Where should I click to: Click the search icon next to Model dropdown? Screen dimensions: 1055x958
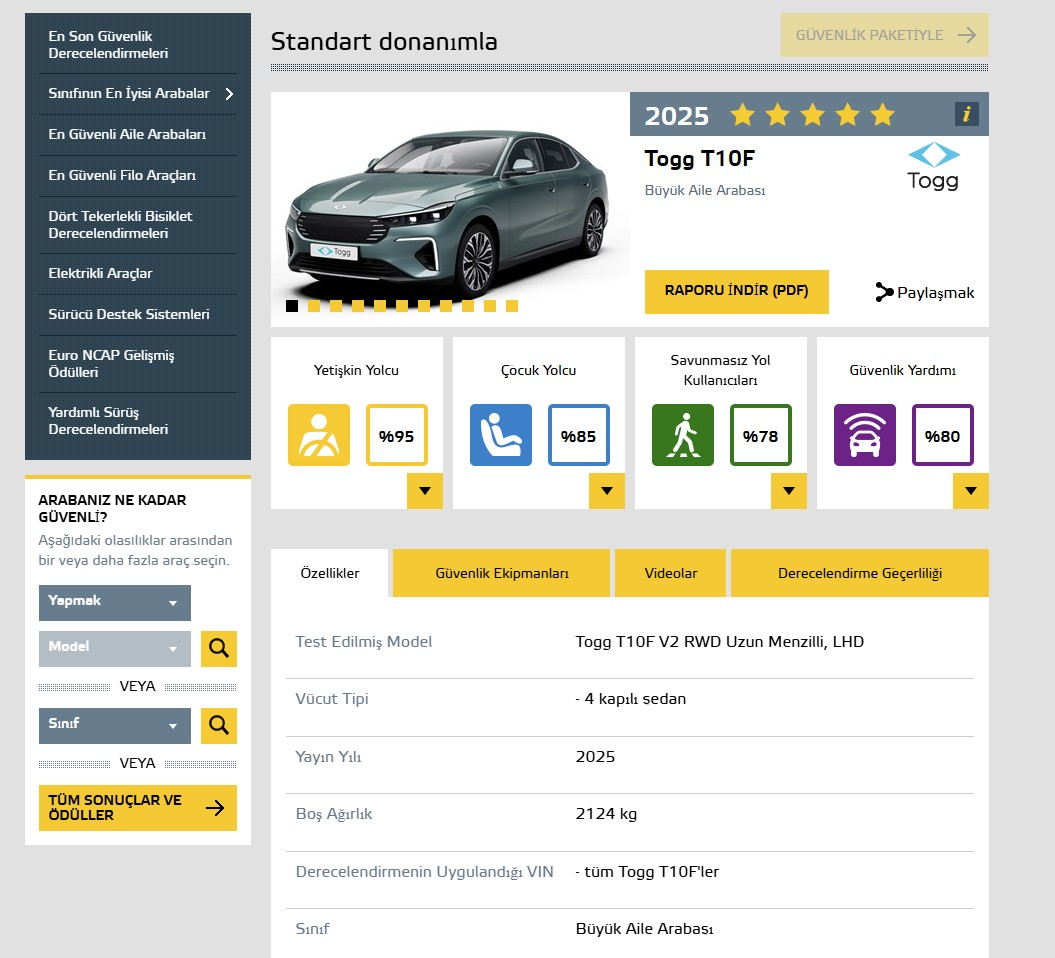(219, 649)
